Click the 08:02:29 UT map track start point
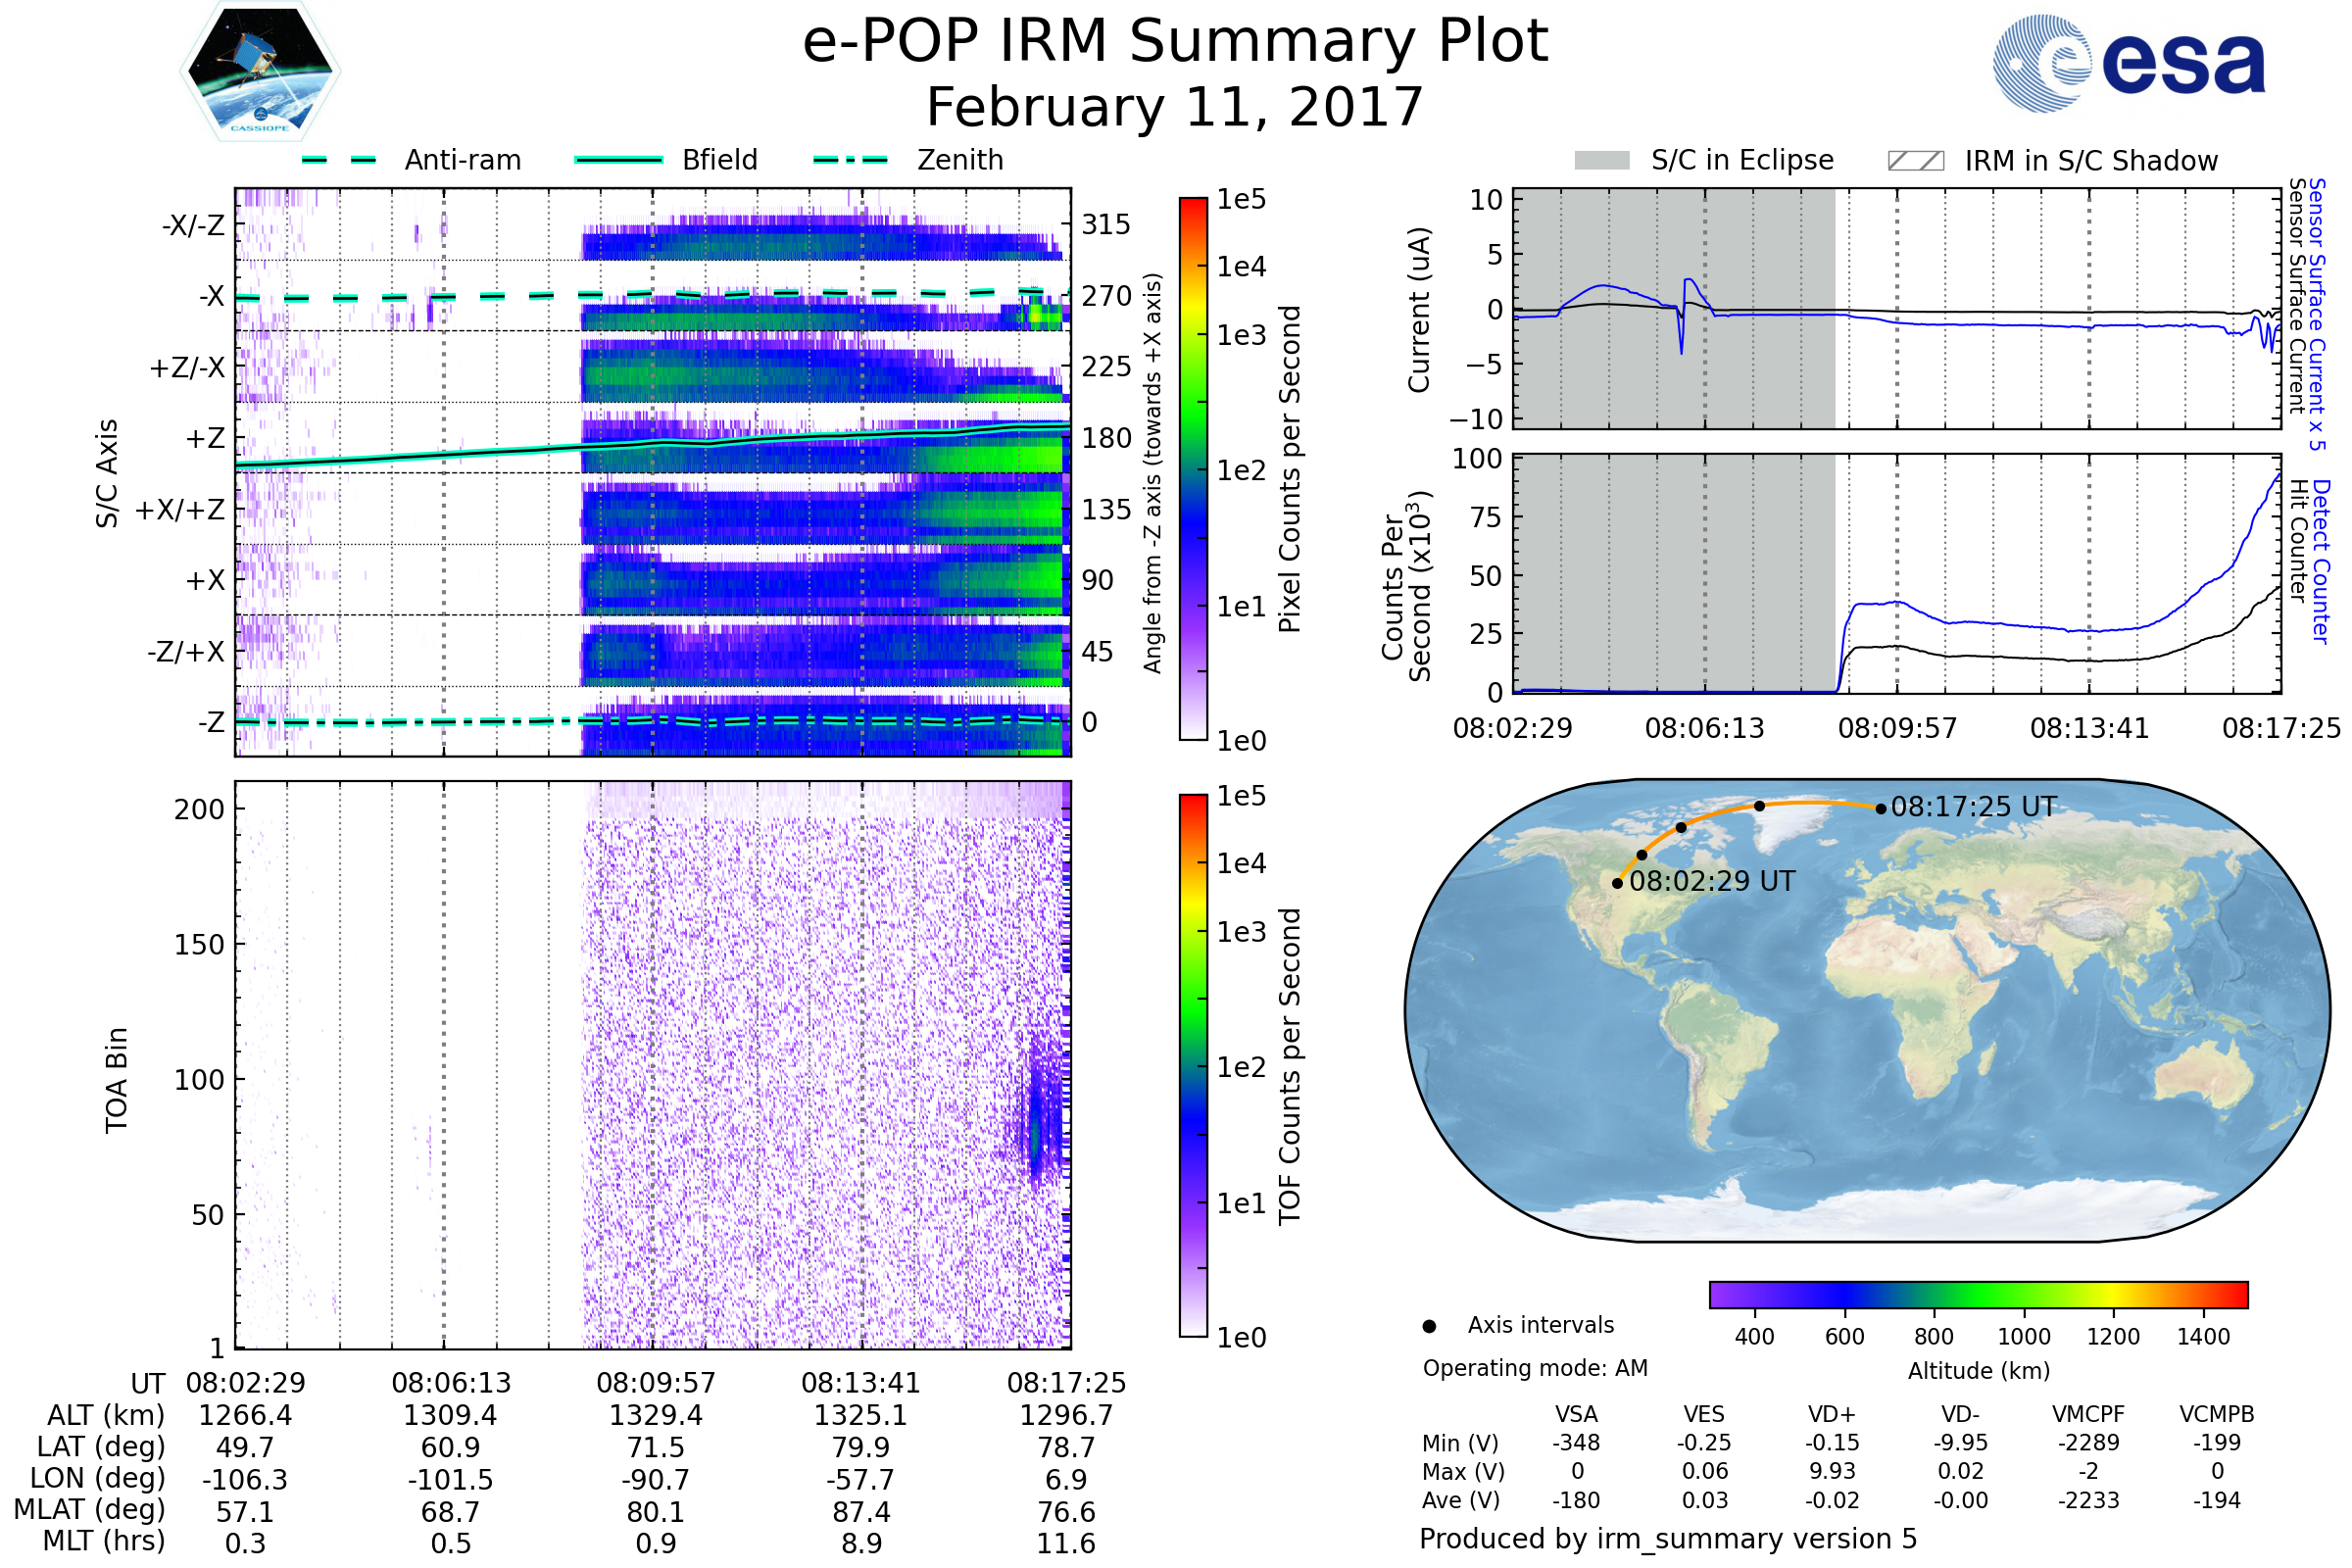 click(1617, 883)
